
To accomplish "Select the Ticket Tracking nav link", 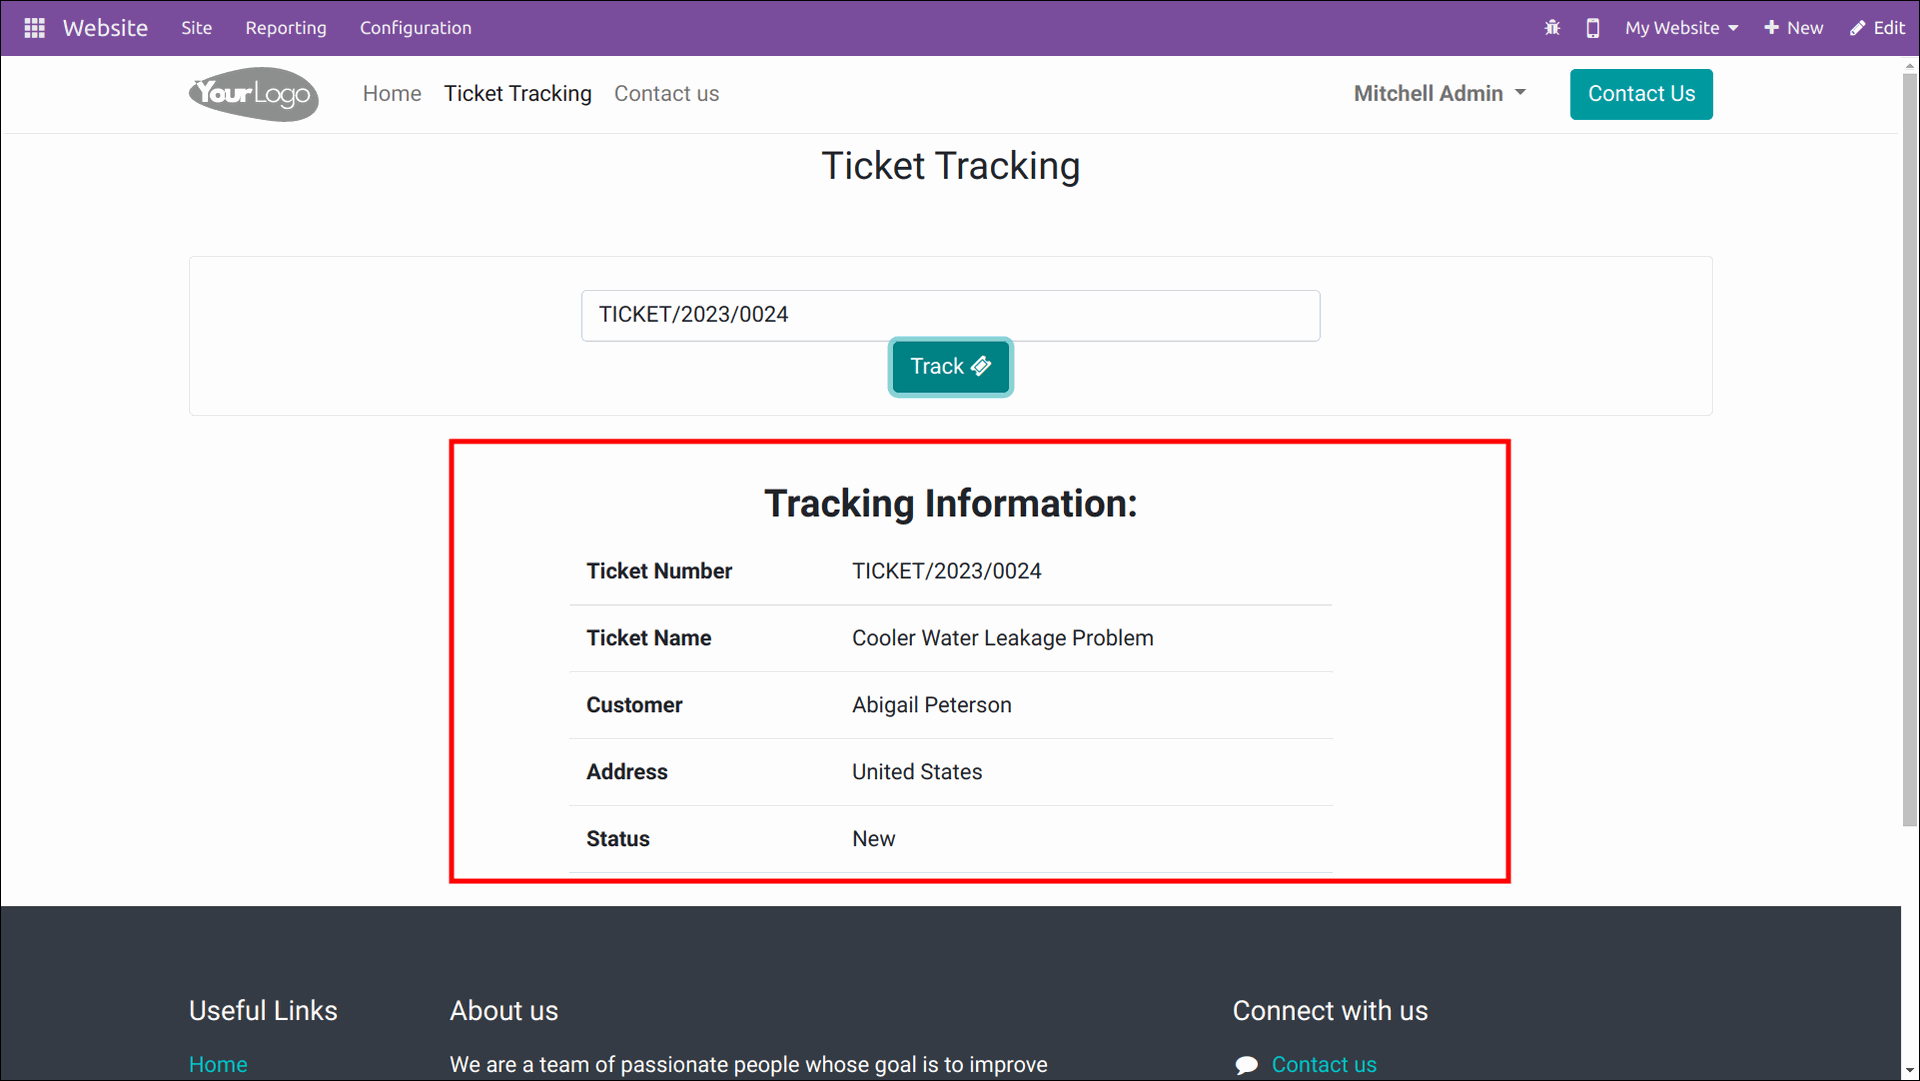I will [x=518, y=93].
